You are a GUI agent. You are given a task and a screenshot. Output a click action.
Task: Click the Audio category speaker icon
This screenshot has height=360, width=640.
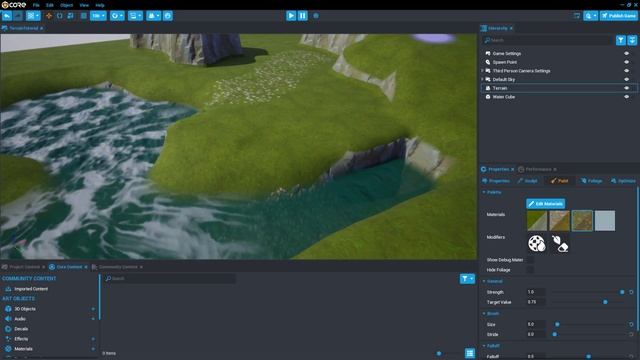[8, 319]
